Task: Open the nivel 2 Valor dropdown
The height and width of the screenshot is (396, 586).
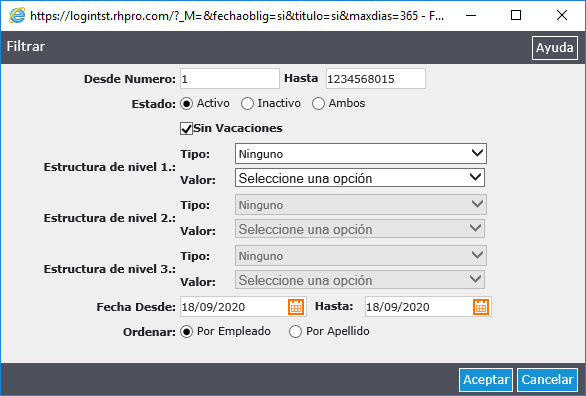Action: coord(360,229)
